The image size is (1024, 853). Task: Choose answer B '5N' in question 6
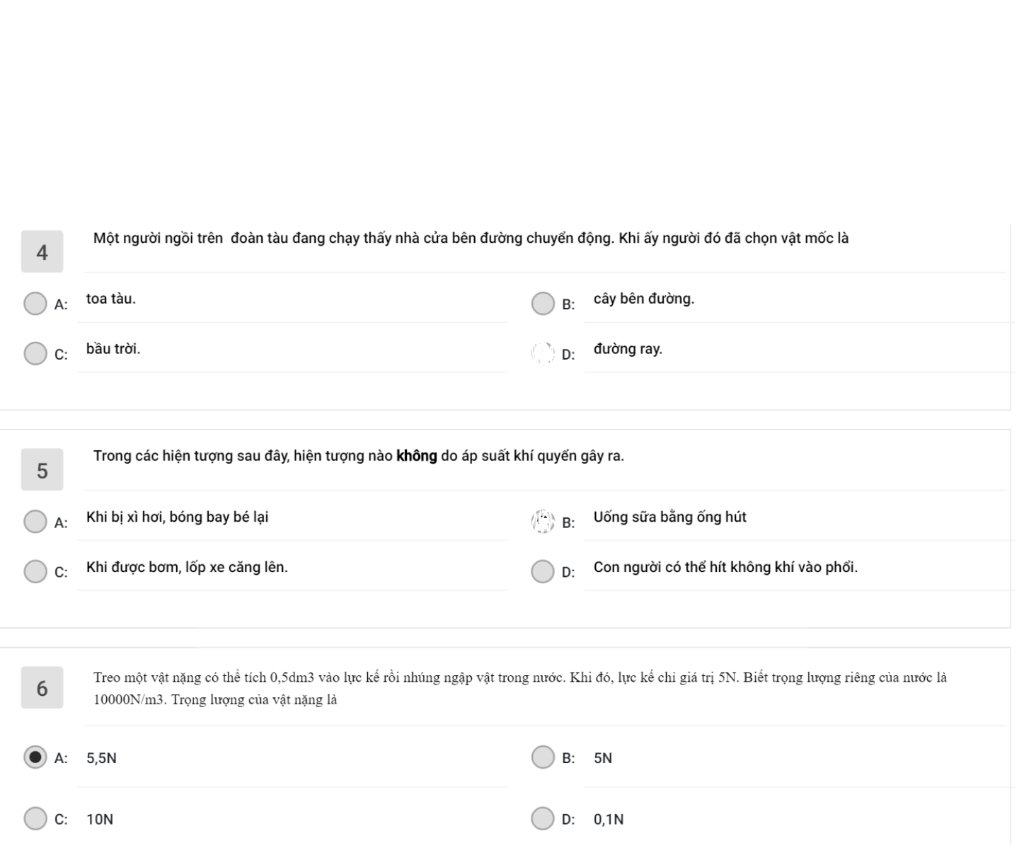543,758
